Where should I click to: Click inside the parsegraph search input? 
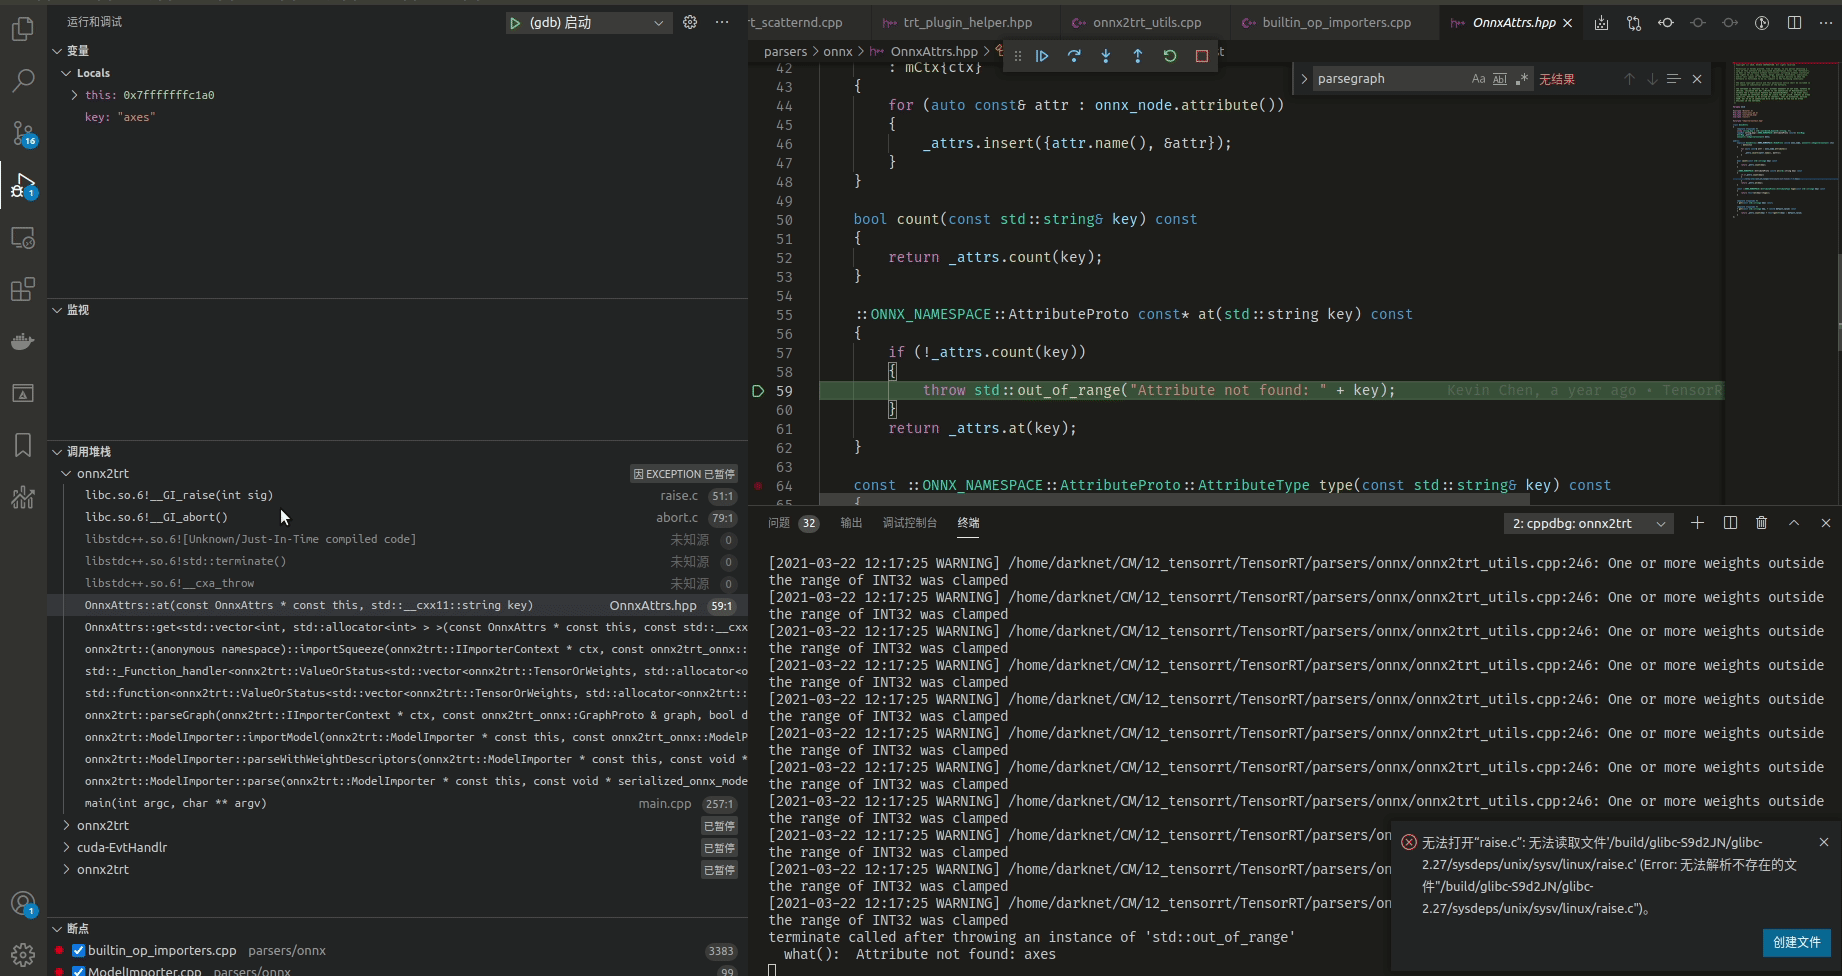[1390, 78]
